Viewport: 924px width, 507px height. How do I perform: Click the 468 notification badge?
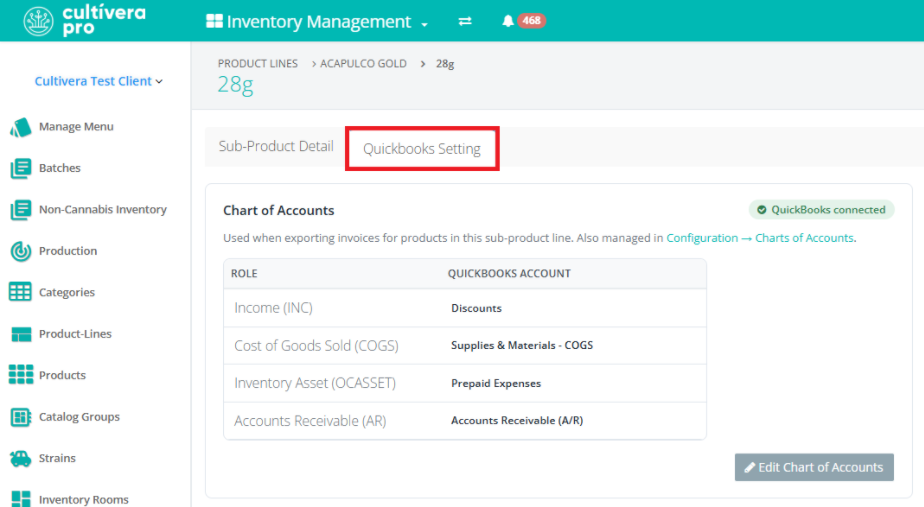(x=531, y=21)
